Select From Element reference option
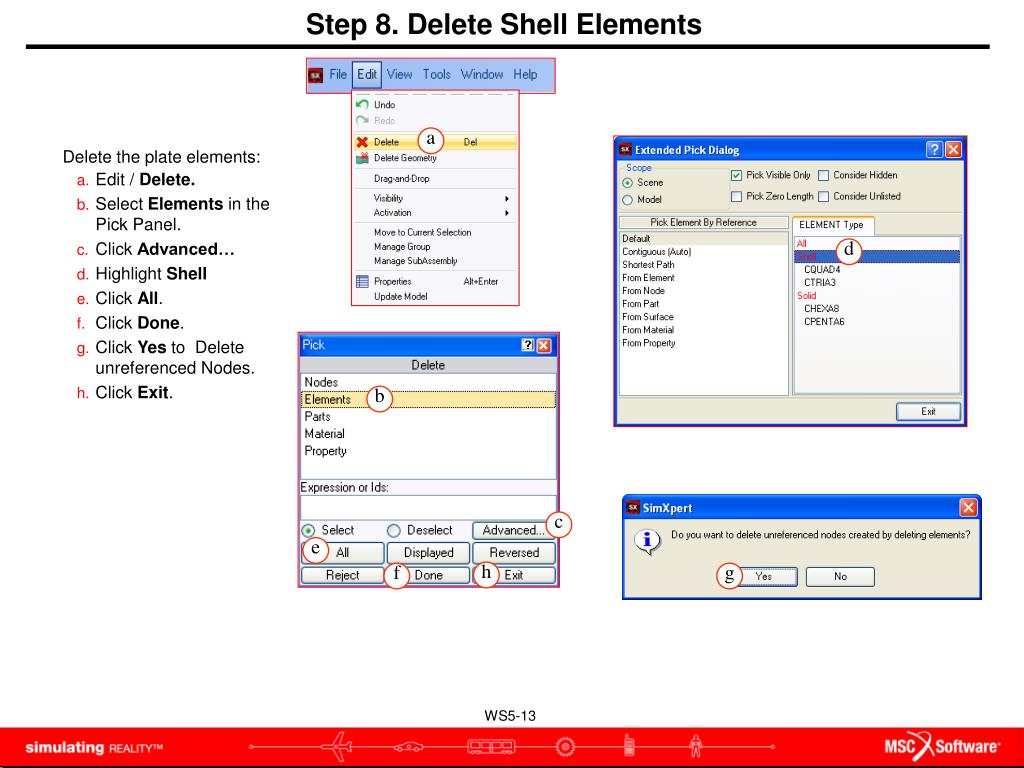 703,278
